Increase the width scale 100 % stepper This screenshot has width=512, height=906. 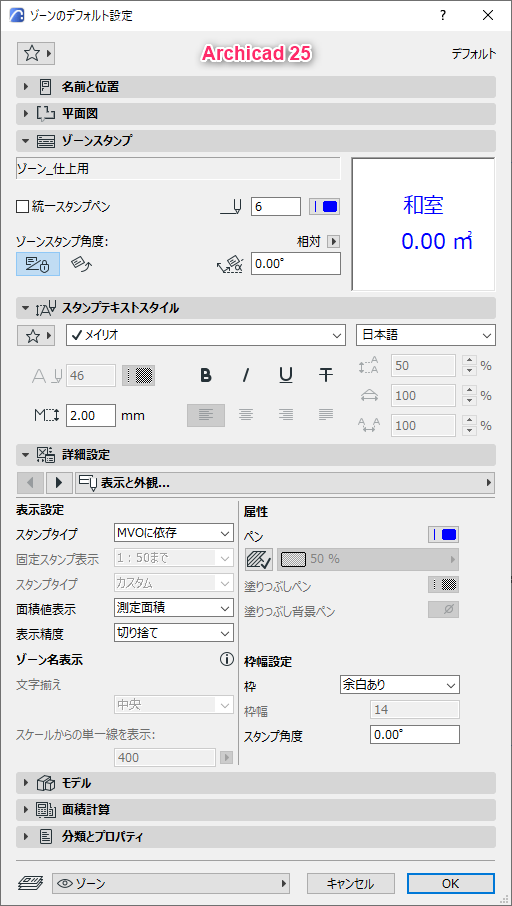[470, 391]
